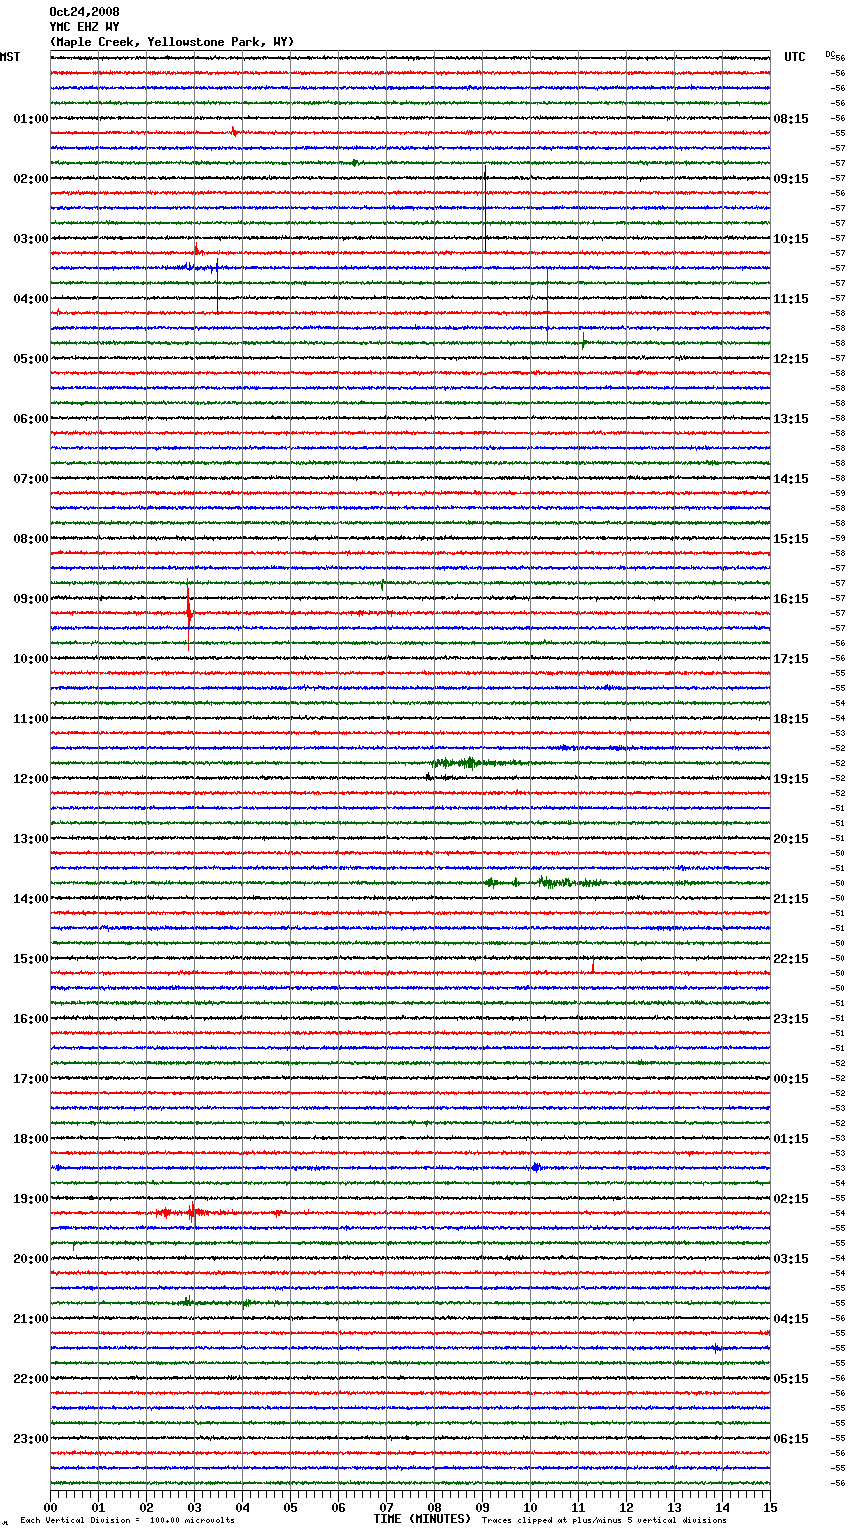
Task: Click the 23:15 UTC time label
Action: tap(791, 1019)
